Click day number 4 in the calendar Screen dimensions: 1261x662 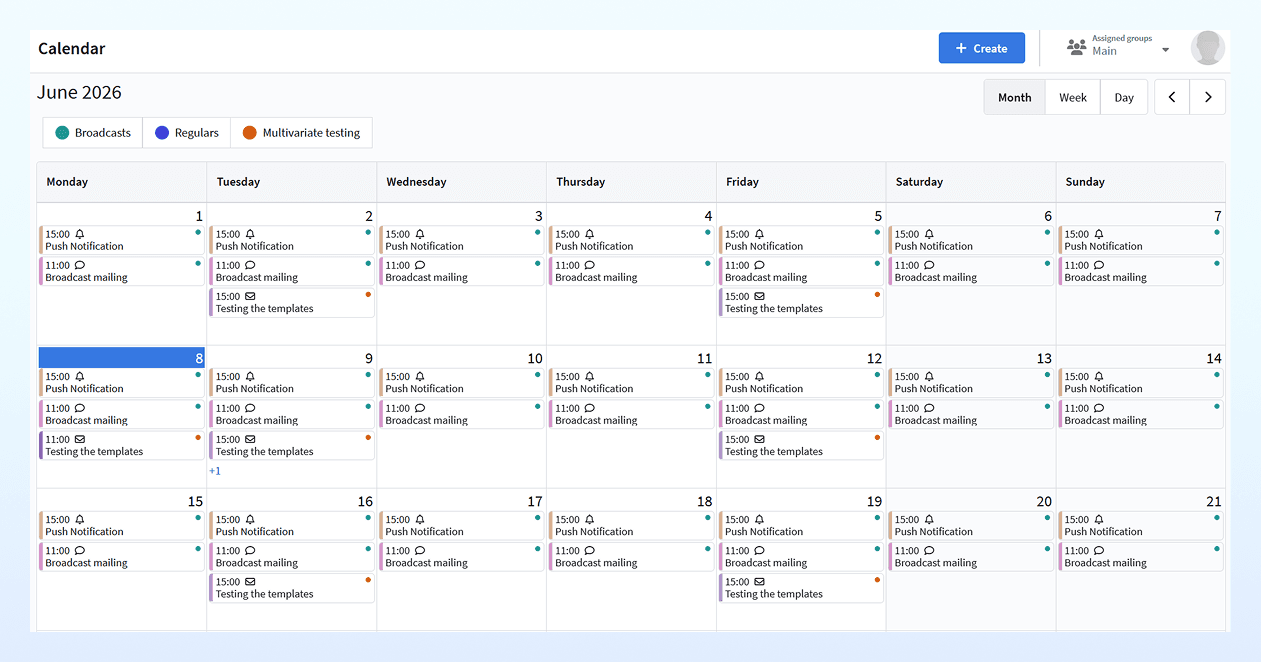point(708,216)
